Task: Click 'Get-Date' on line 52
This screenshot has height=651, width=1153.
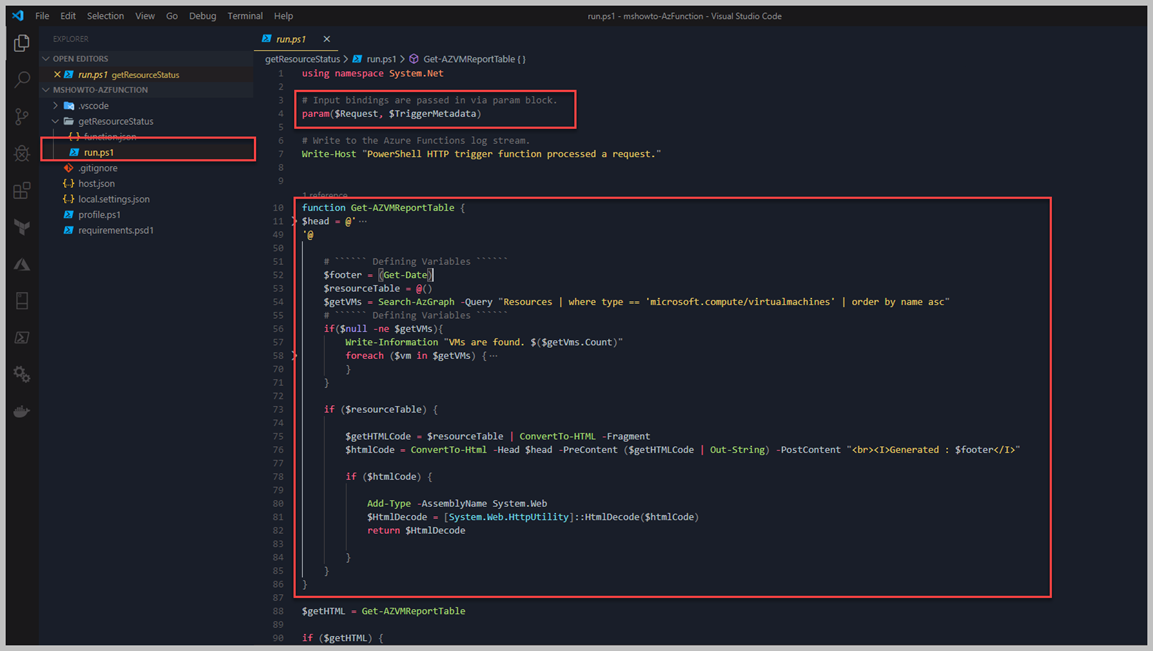Action: (405, 275)
